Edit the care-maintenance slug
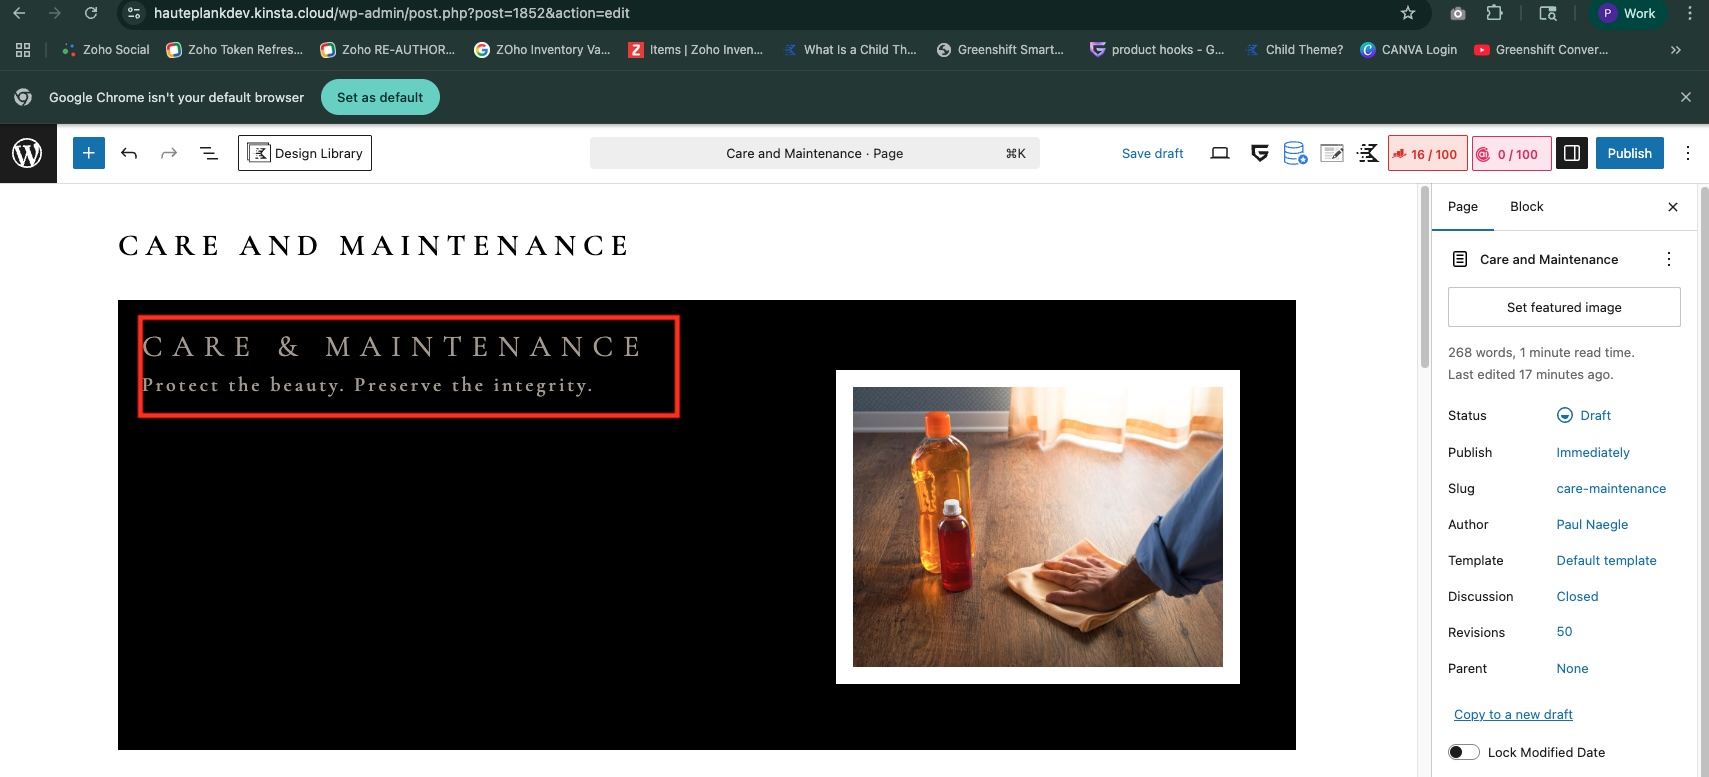This screenshot has height=777, width=1709. tap(1611, 488)
